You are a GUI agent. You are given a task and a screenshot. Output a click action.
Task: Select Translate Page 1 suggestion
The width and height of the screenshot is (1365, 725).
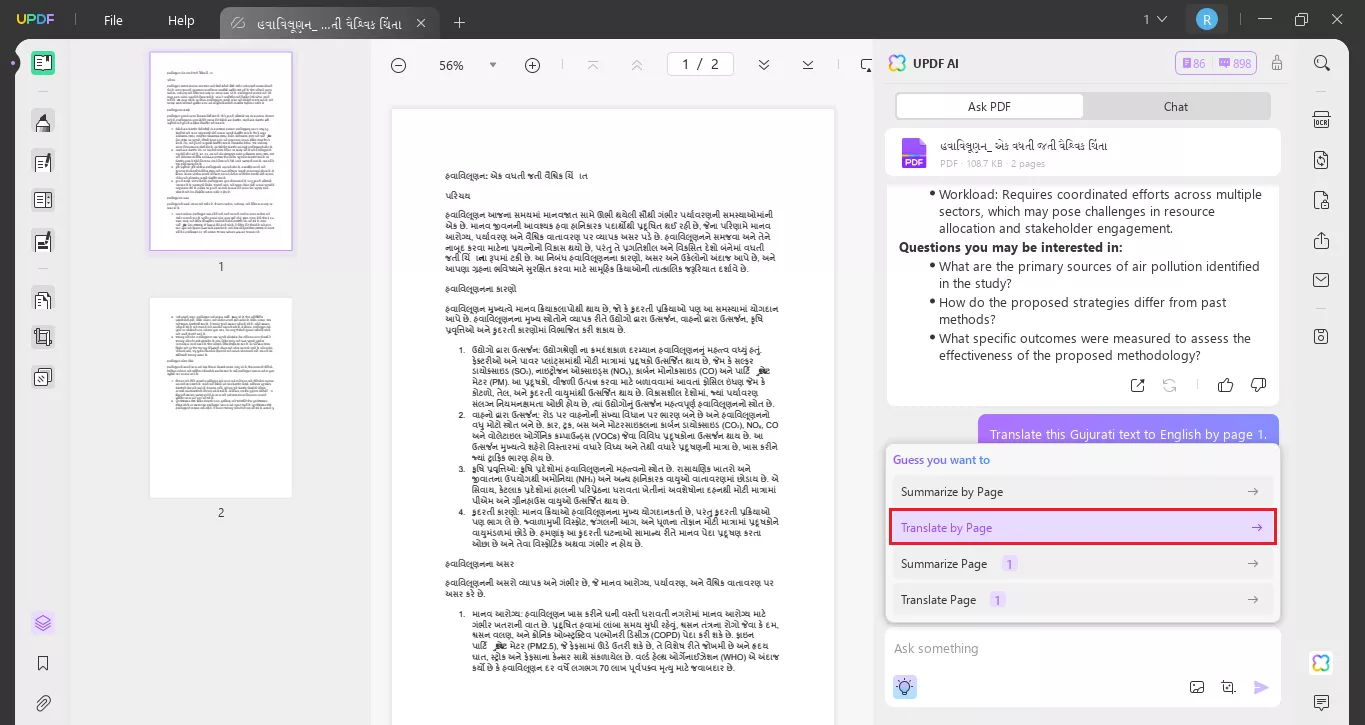coord(1082,600)
